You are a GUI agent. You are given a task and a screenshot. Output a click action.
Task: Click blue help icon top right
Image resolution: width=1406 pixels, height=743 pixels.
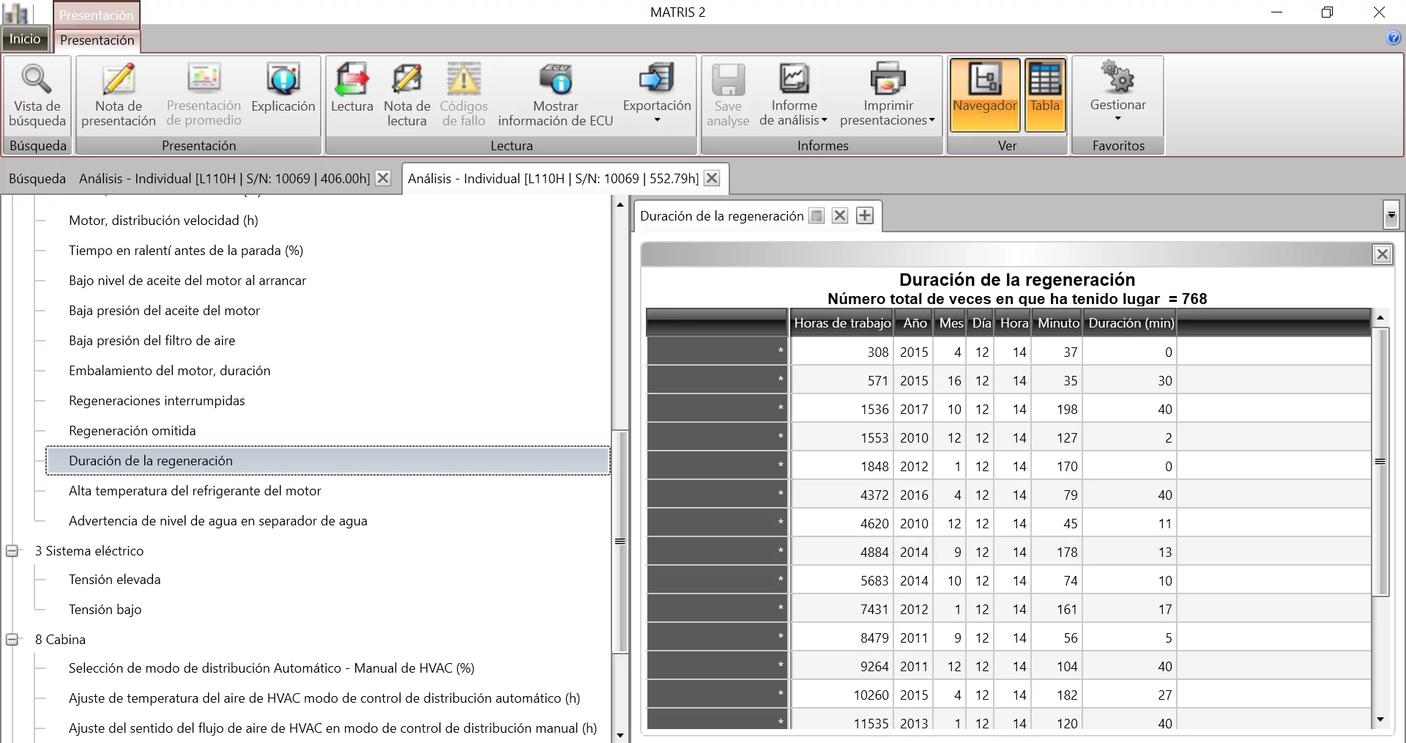[1394, 39]
